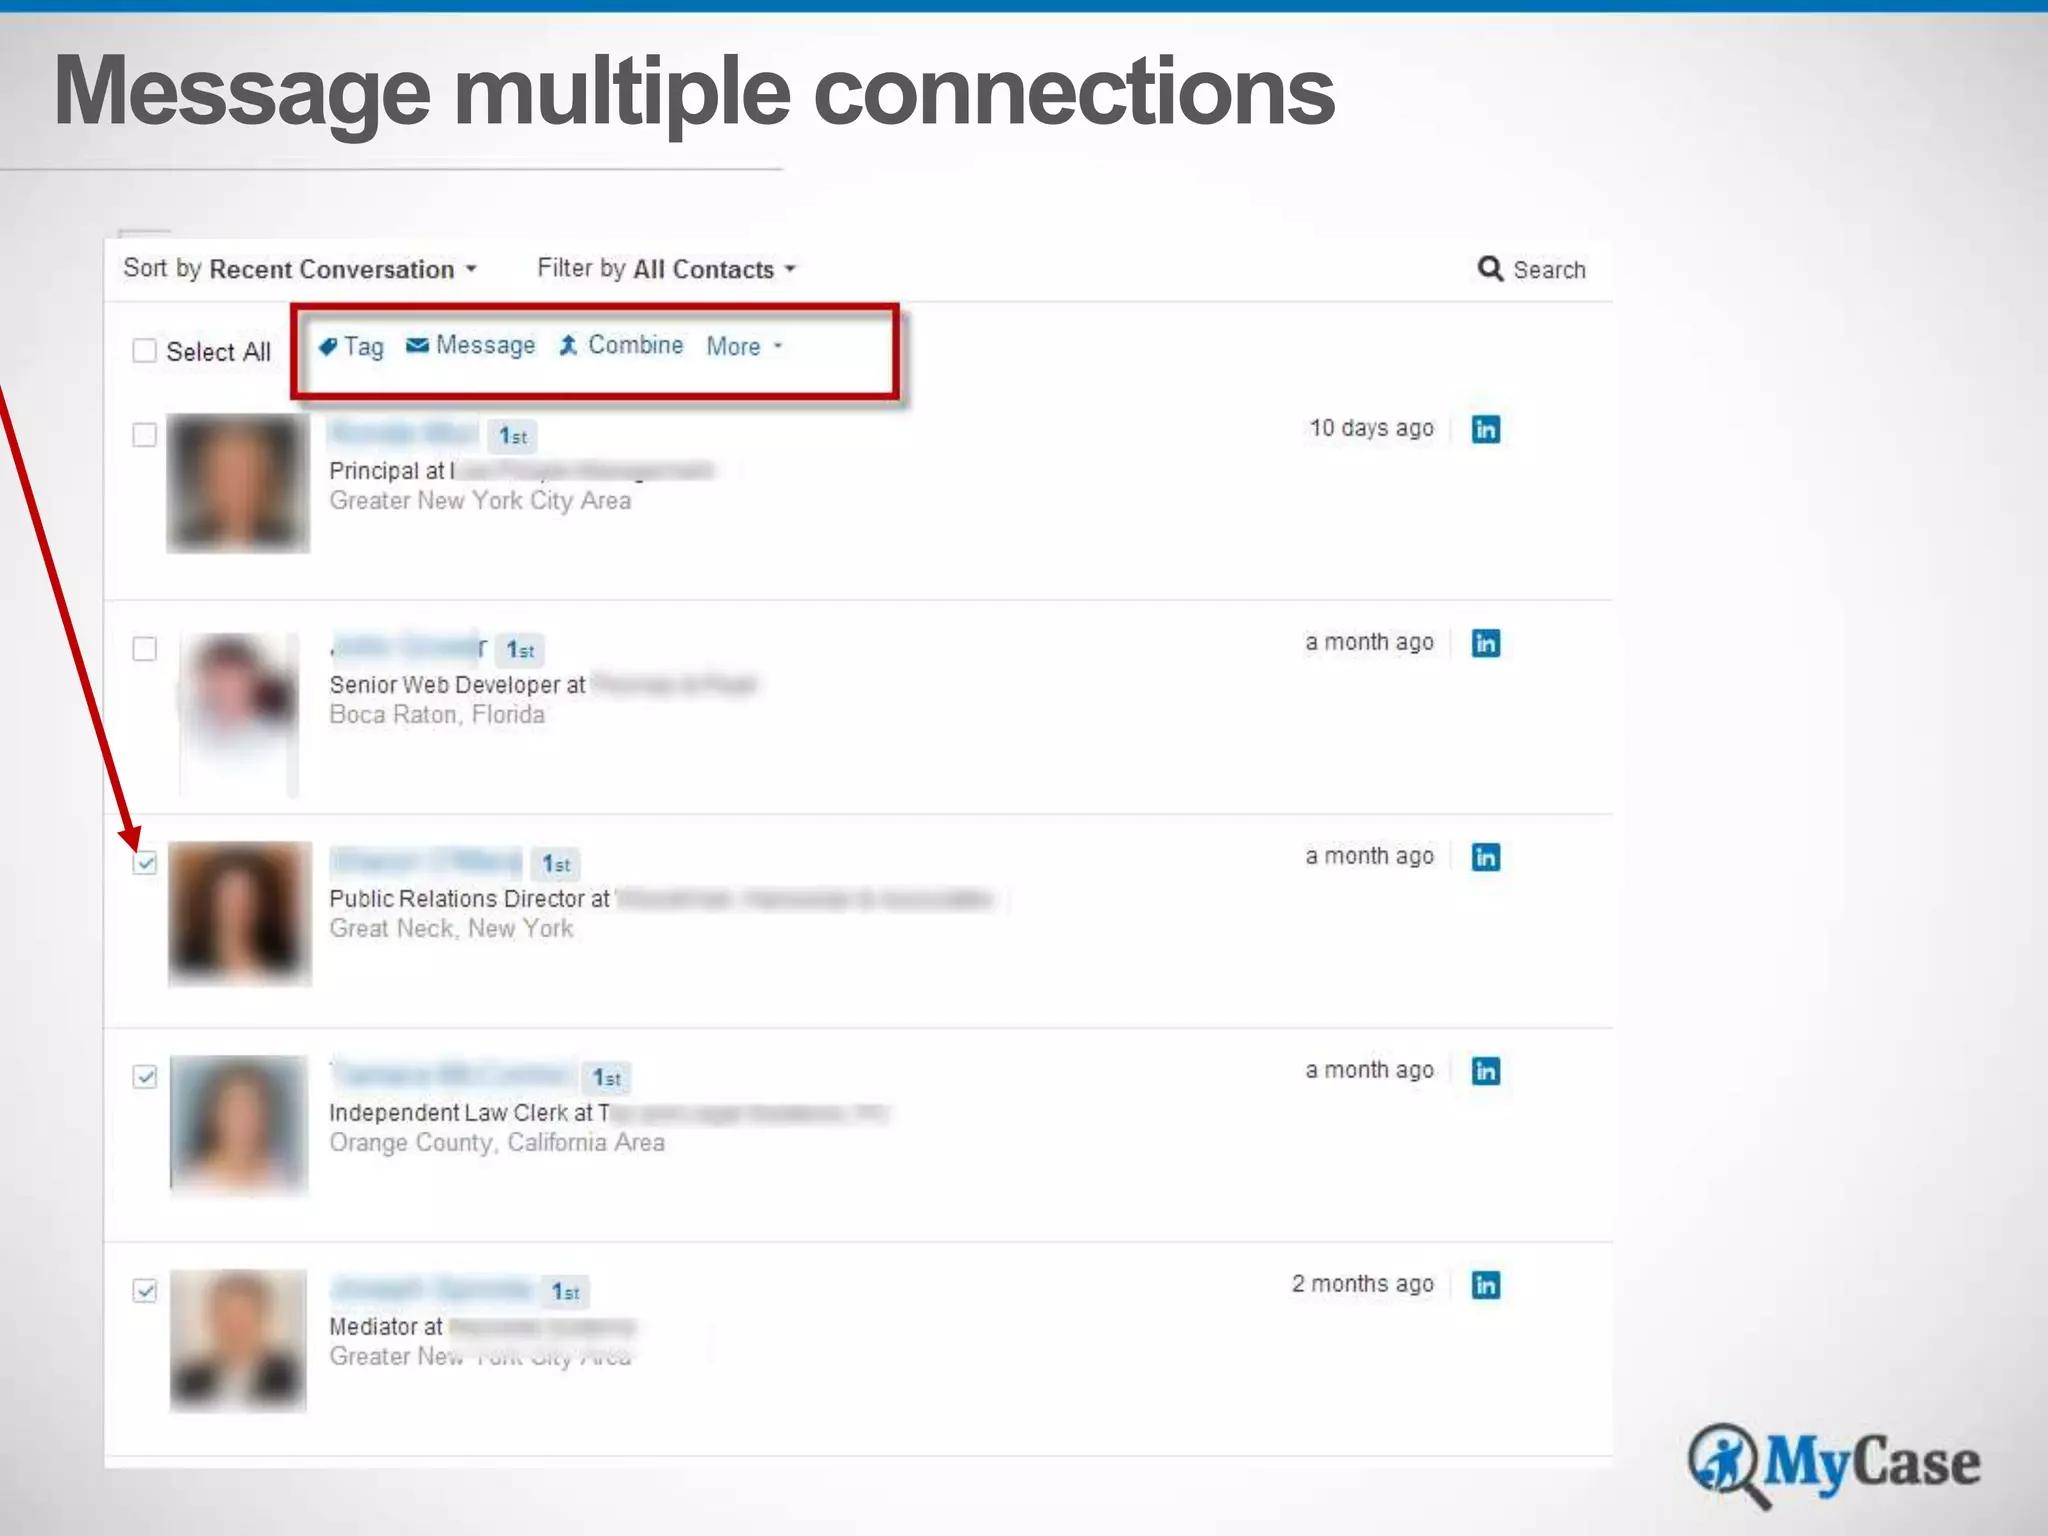Click the 'Boca Raton, Florida' location text
Screen dimensions: 2048x1536
(437, 715)
